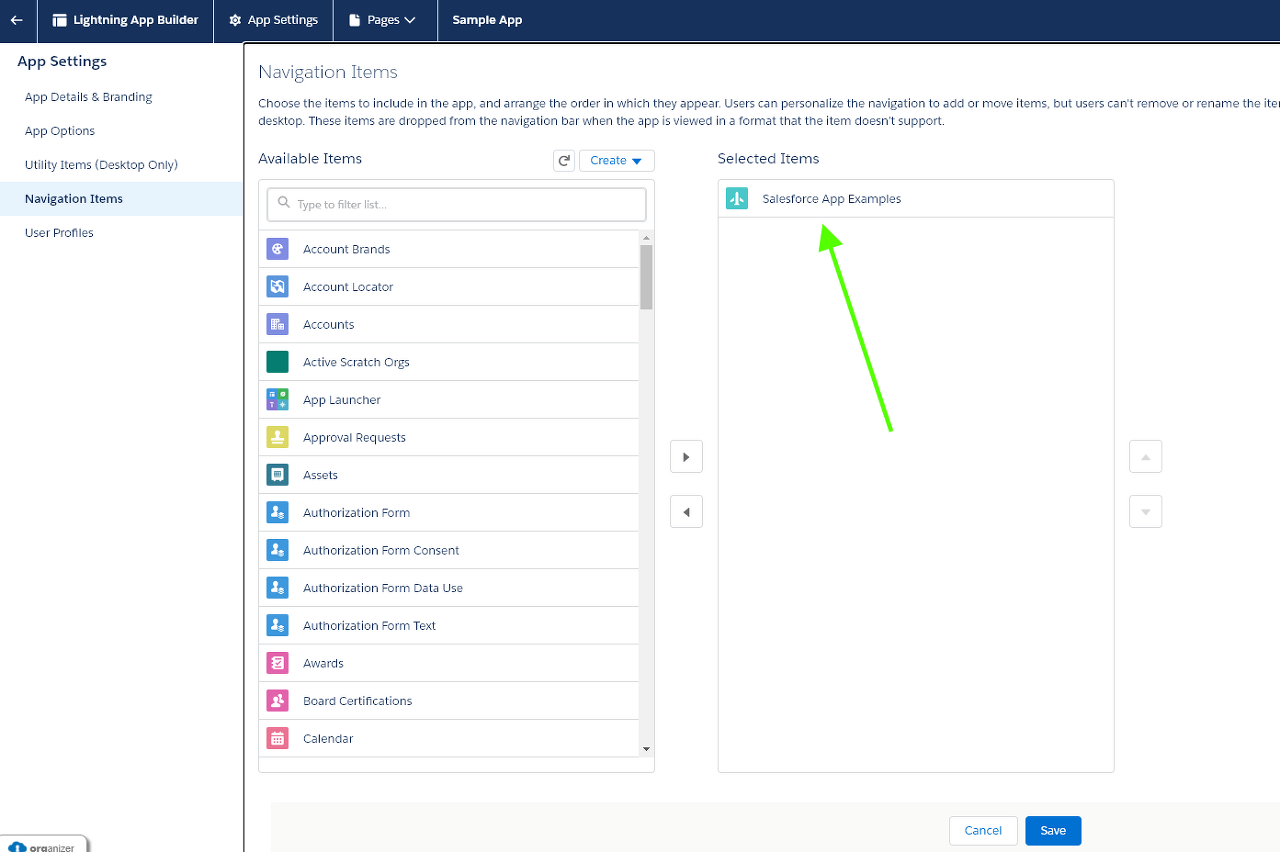Select Authorization Form Consent text
This screenshot has height=852, width=1280.
tap(381, 550)
